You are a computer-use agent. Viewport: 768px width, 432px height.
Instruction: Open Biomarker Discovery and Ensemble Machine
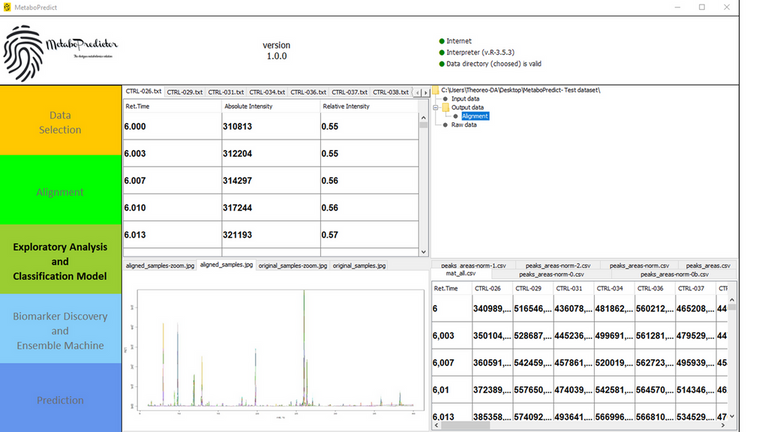pyautogui.click(x=60, y=329)
